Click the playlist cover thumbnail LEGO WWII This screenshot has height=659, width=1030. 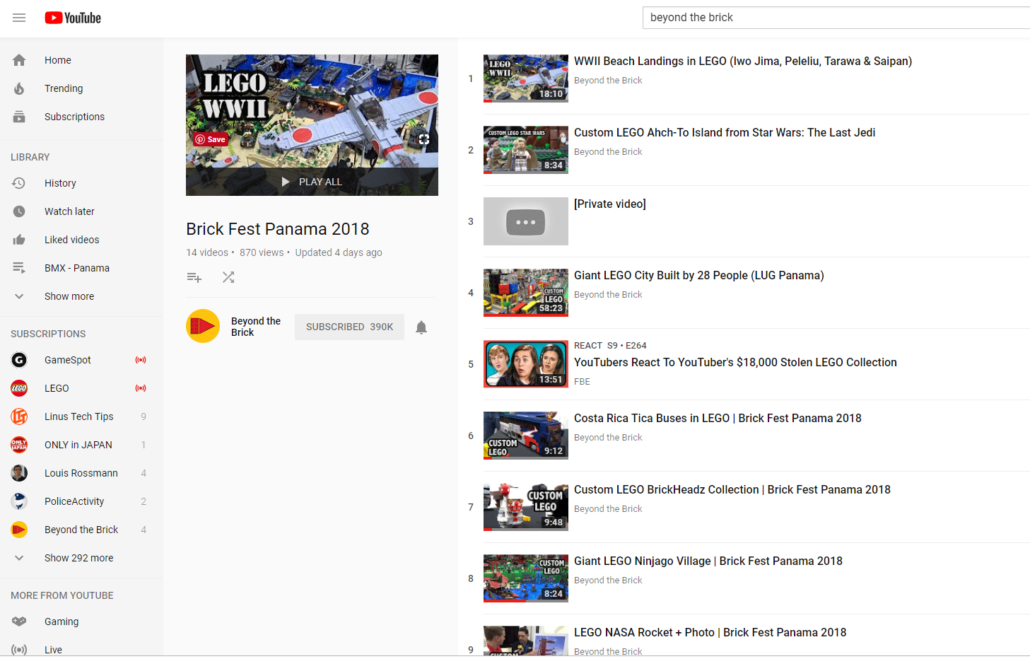(x=312, y=111)
